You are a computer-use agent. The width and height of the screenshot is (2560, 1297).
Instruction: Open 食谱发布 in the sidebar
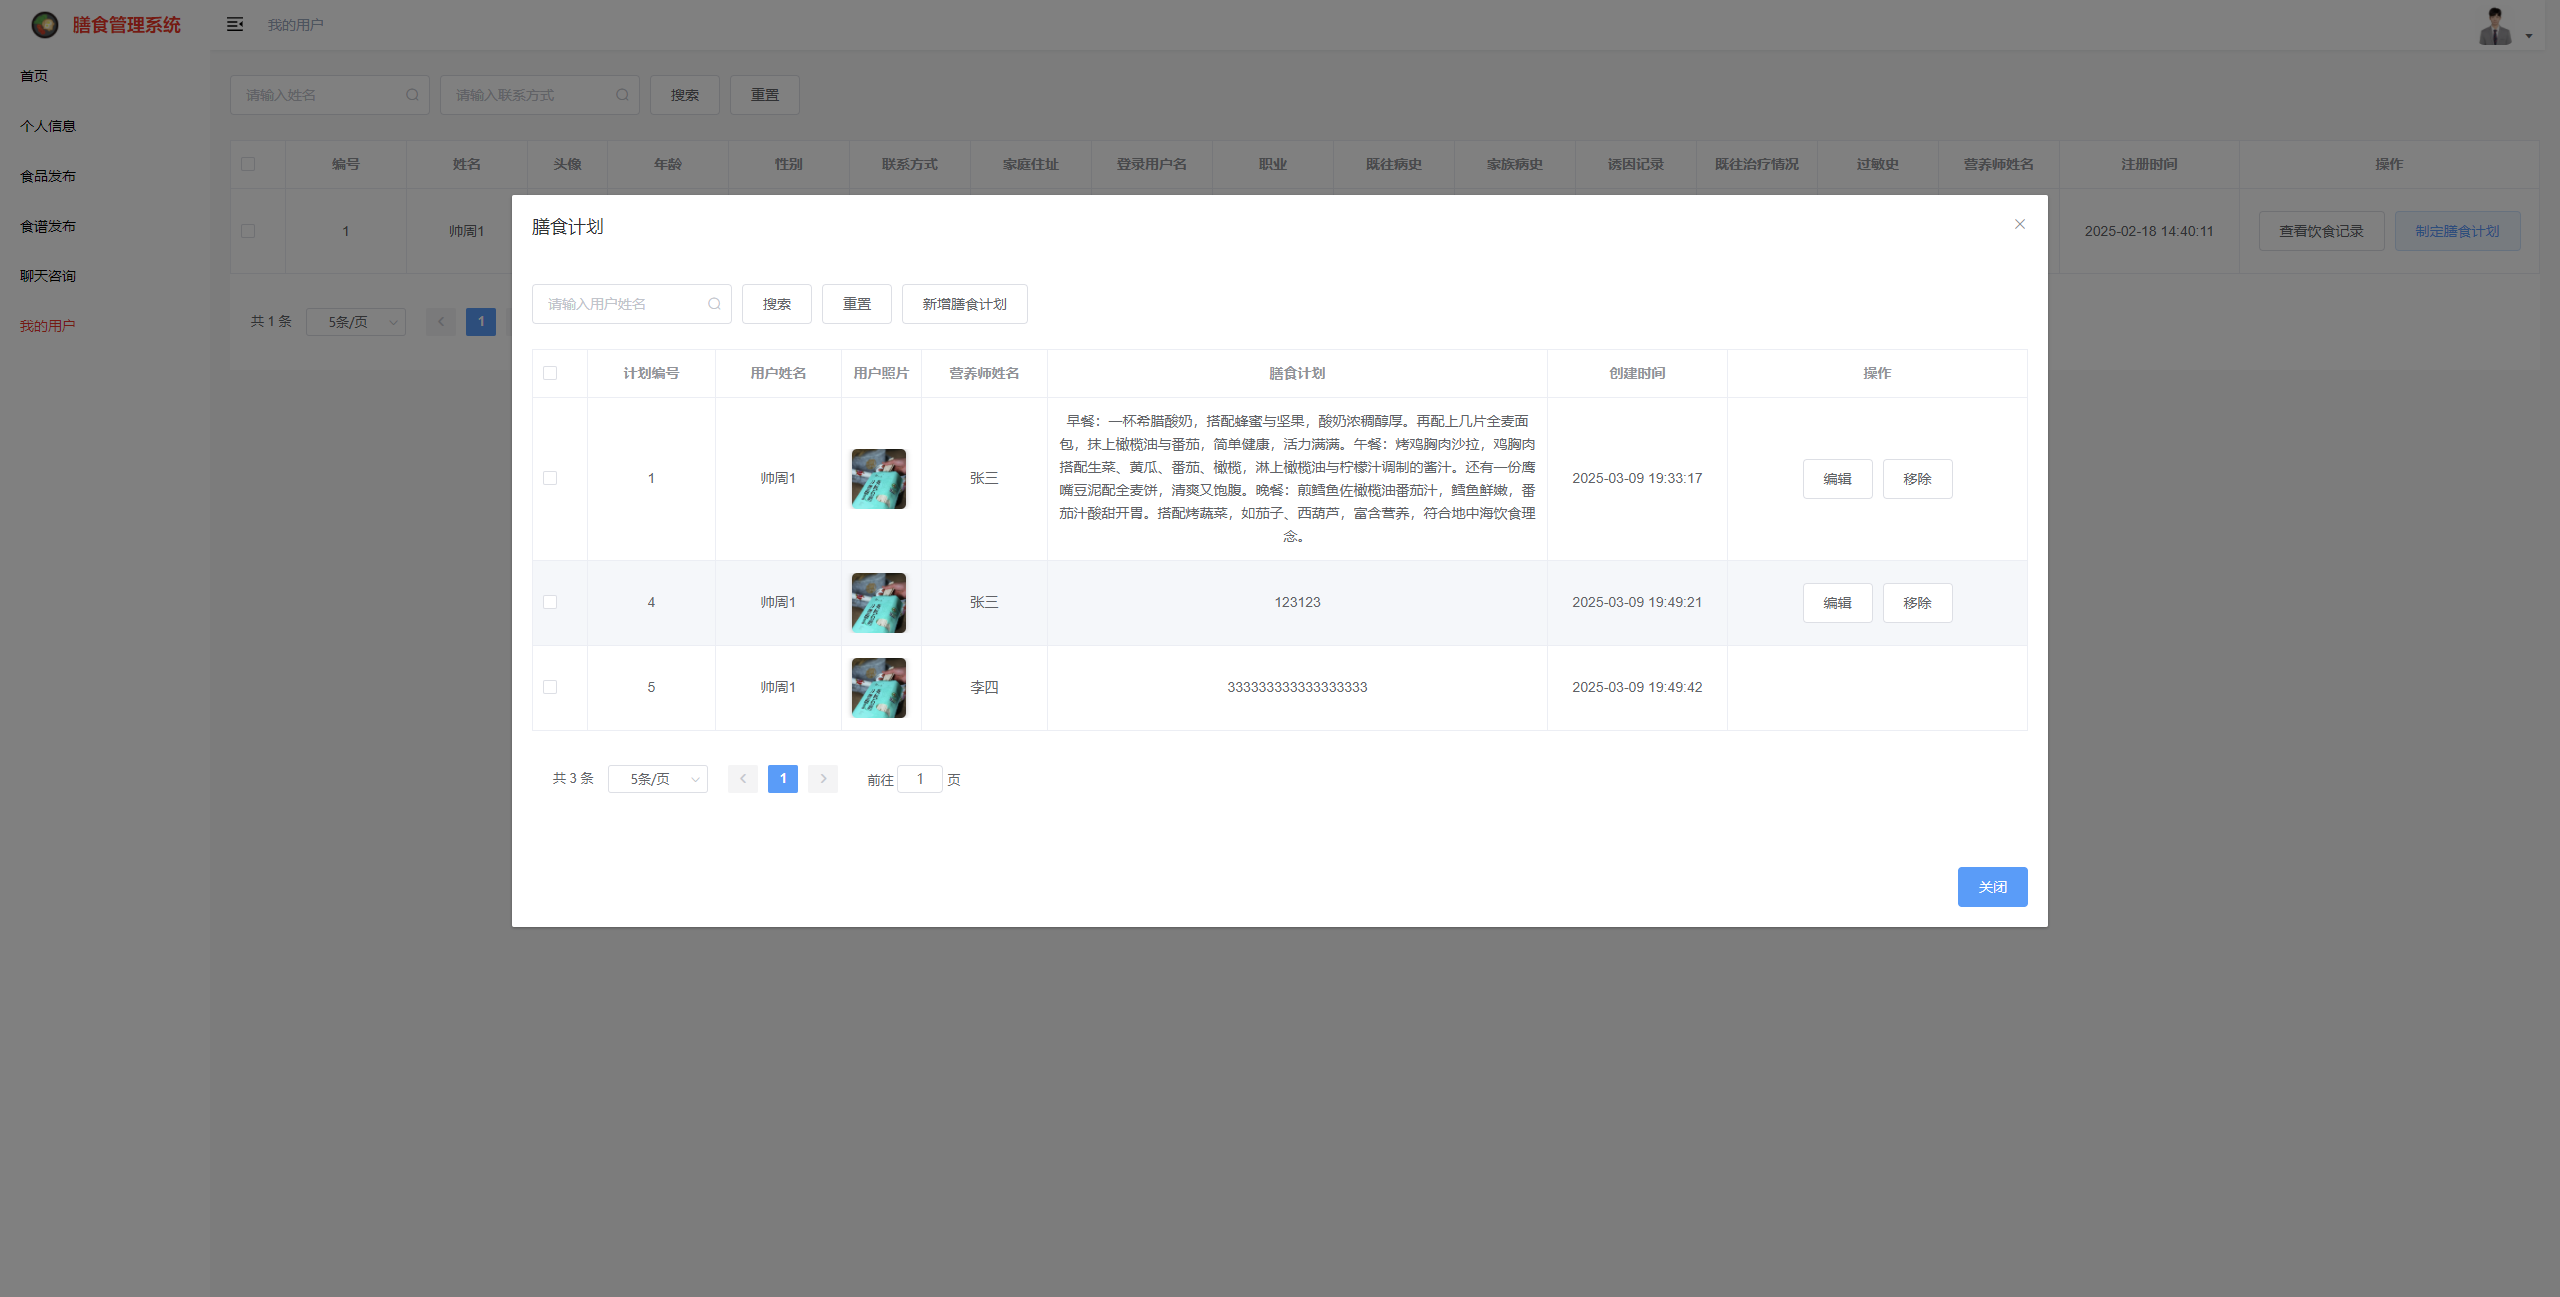pyautogui.click(x=105, y=226)
